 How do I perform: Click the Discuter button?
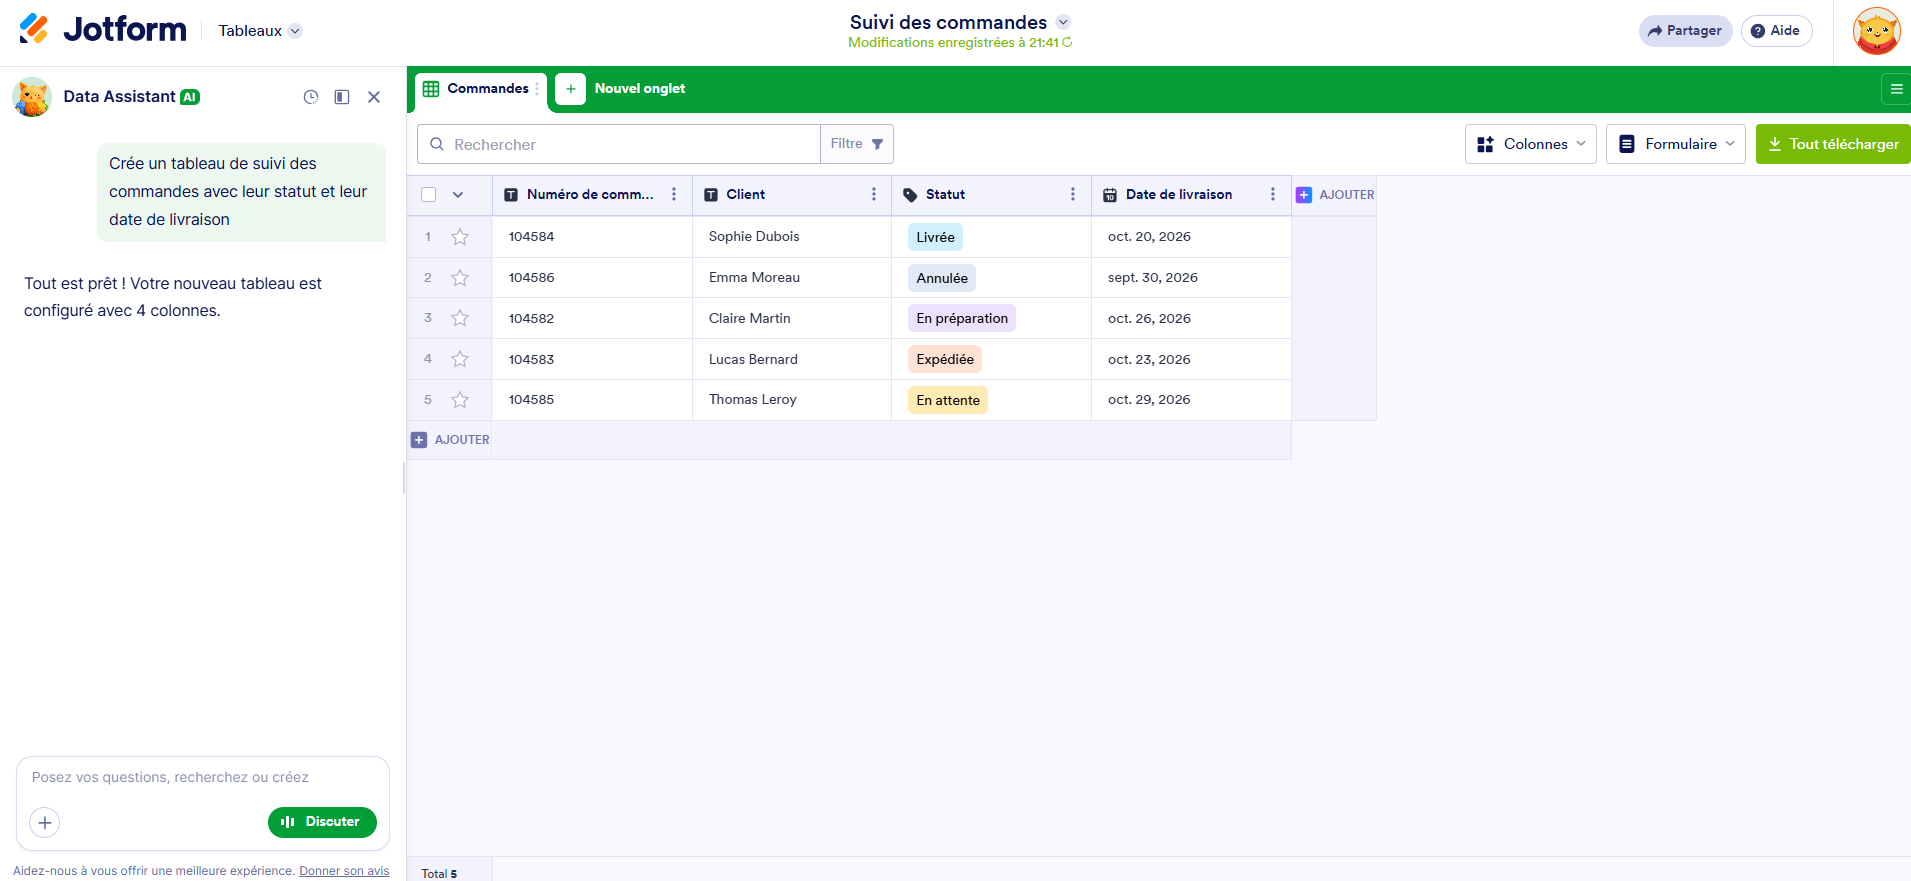(322, 822)
